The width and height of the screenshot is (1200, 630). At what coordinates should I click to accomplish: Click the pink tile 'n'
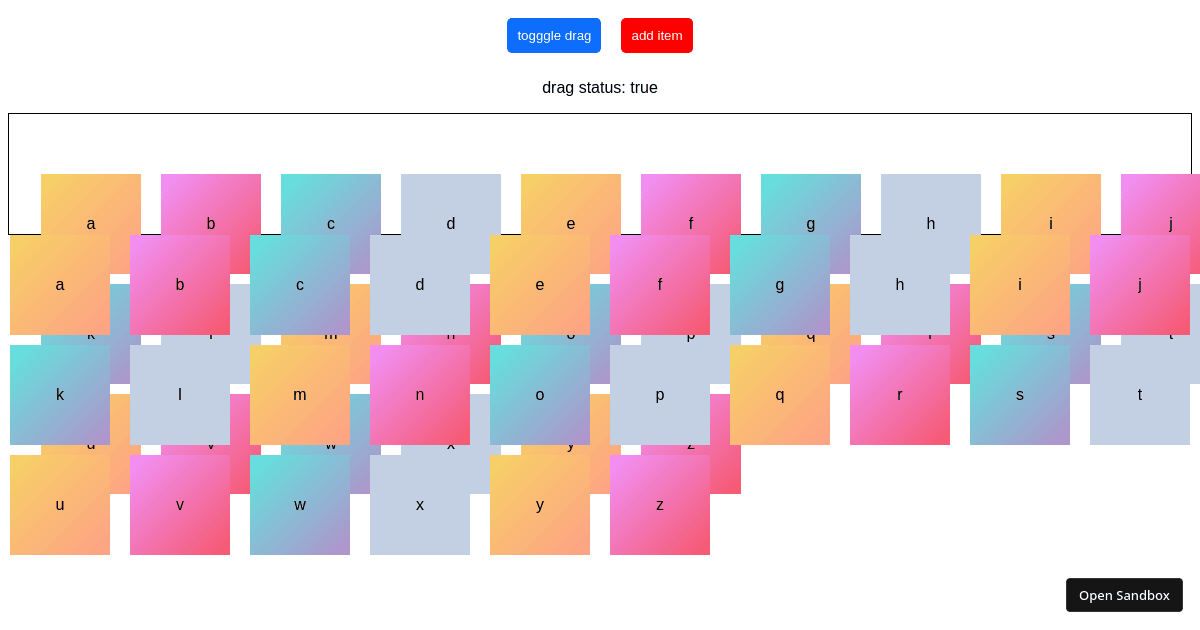(x=420, y=395)
